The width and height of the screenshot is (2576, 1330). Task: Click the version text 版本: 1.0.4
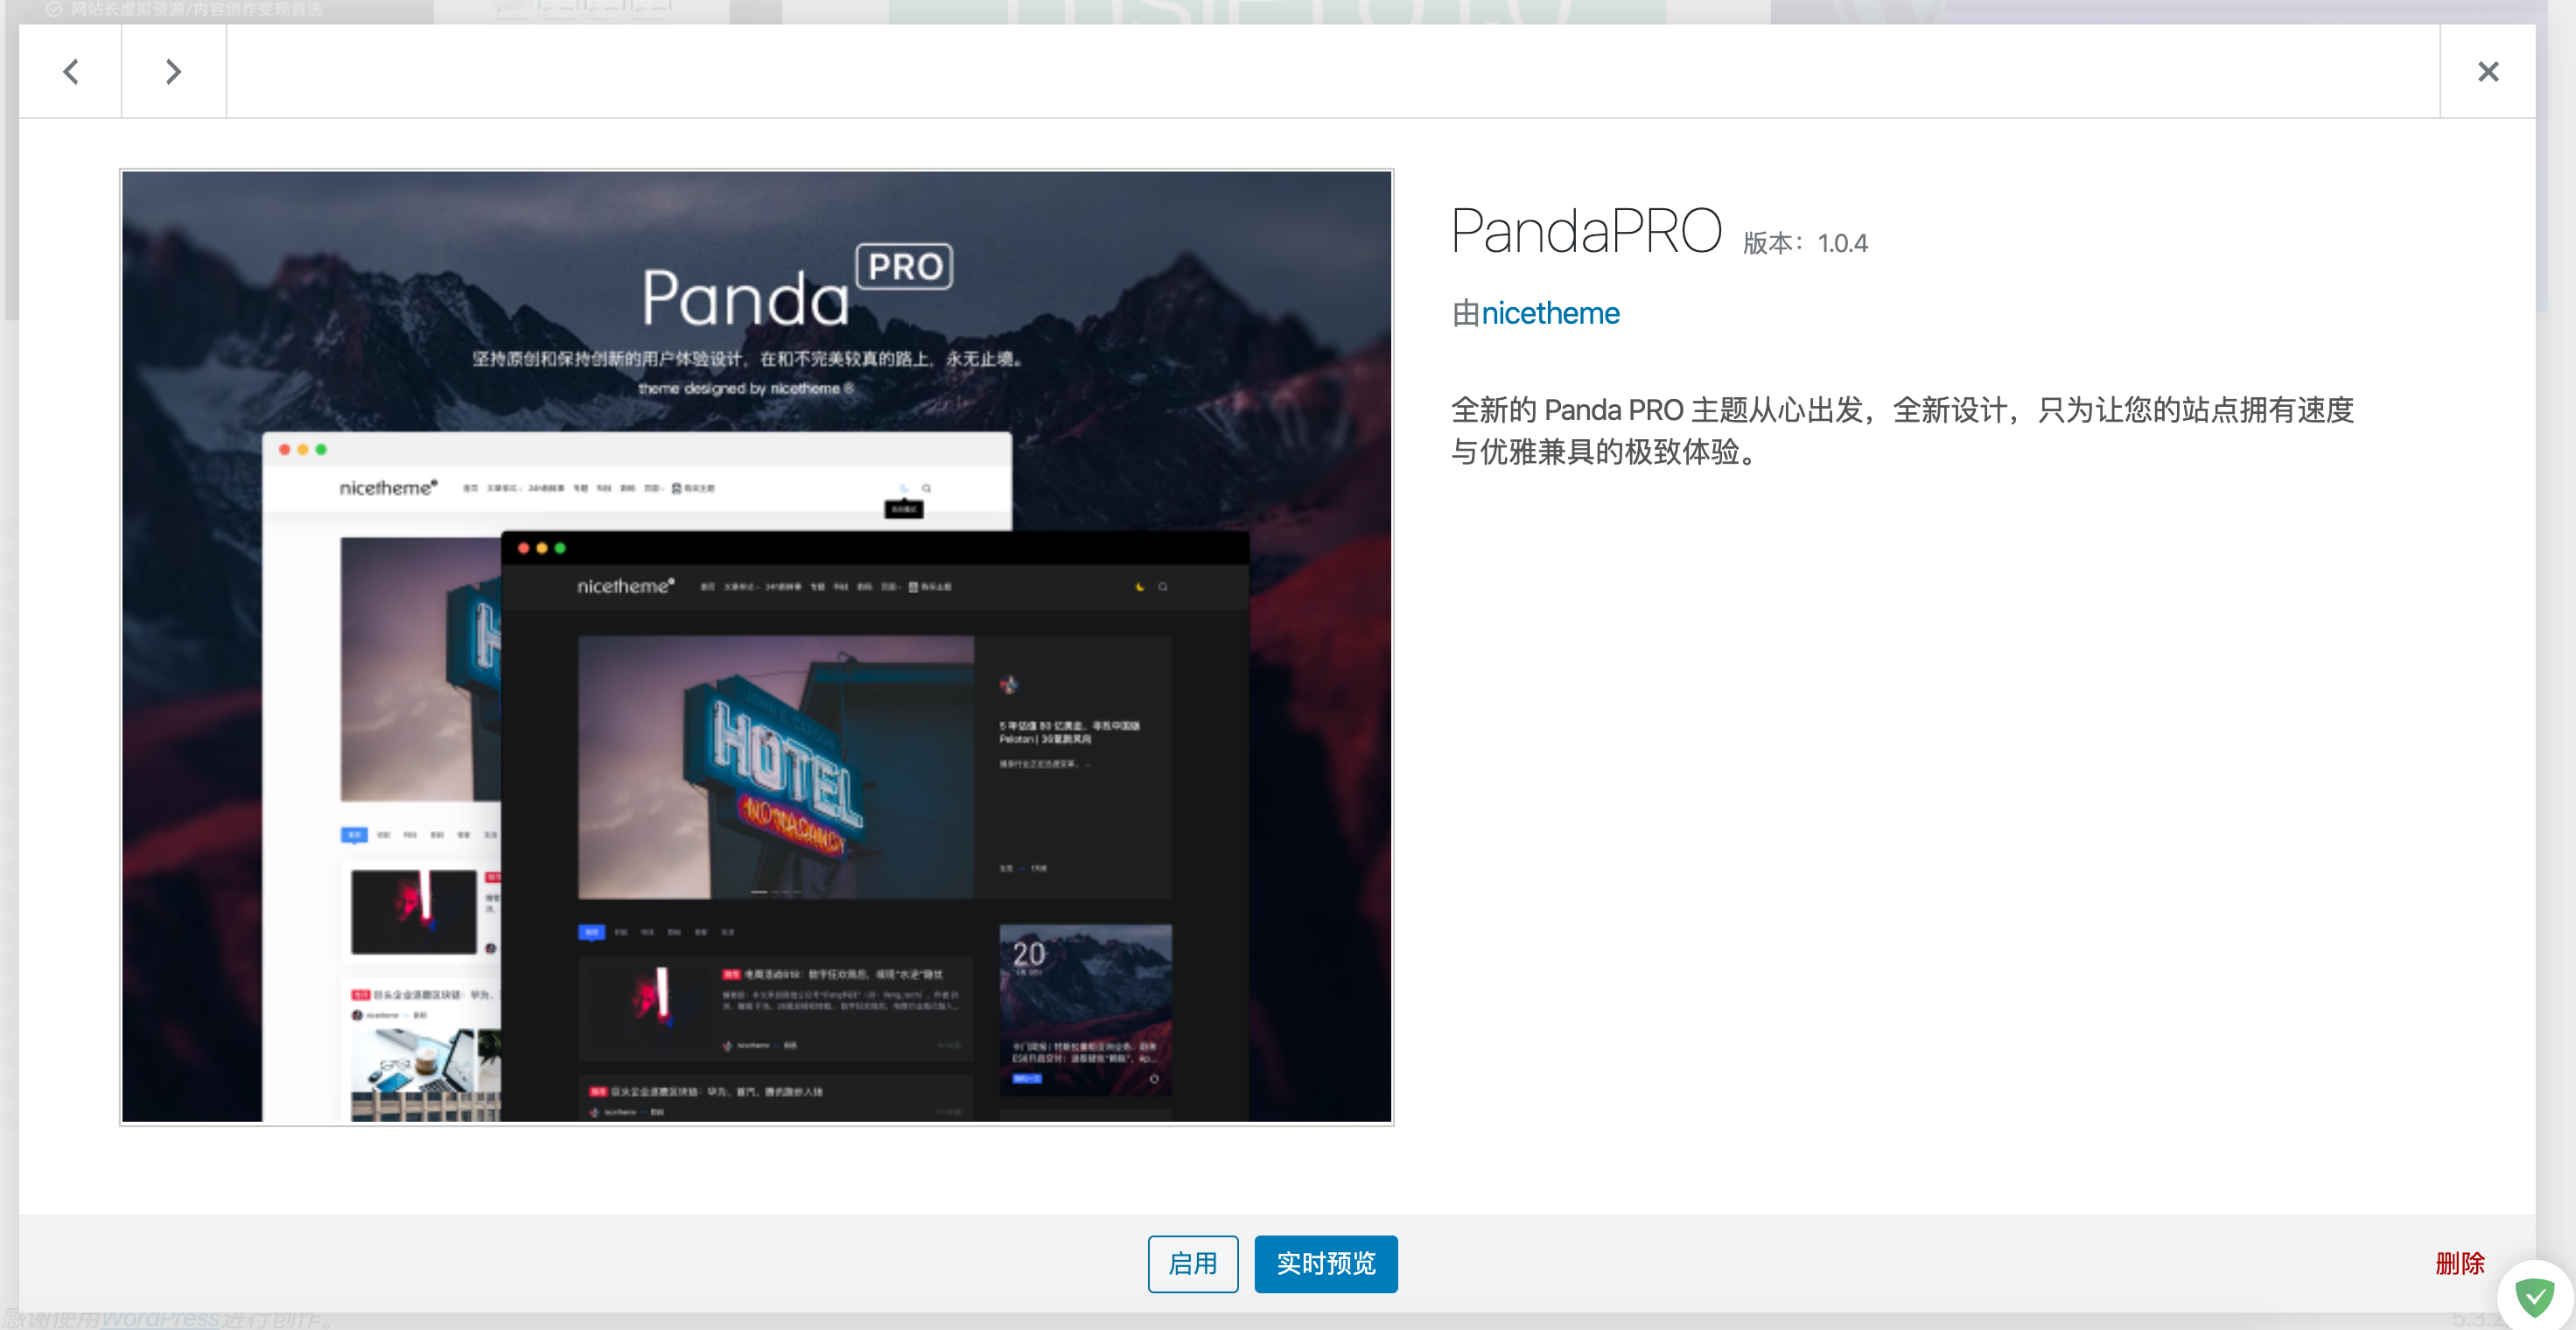tap(1805, 243)
